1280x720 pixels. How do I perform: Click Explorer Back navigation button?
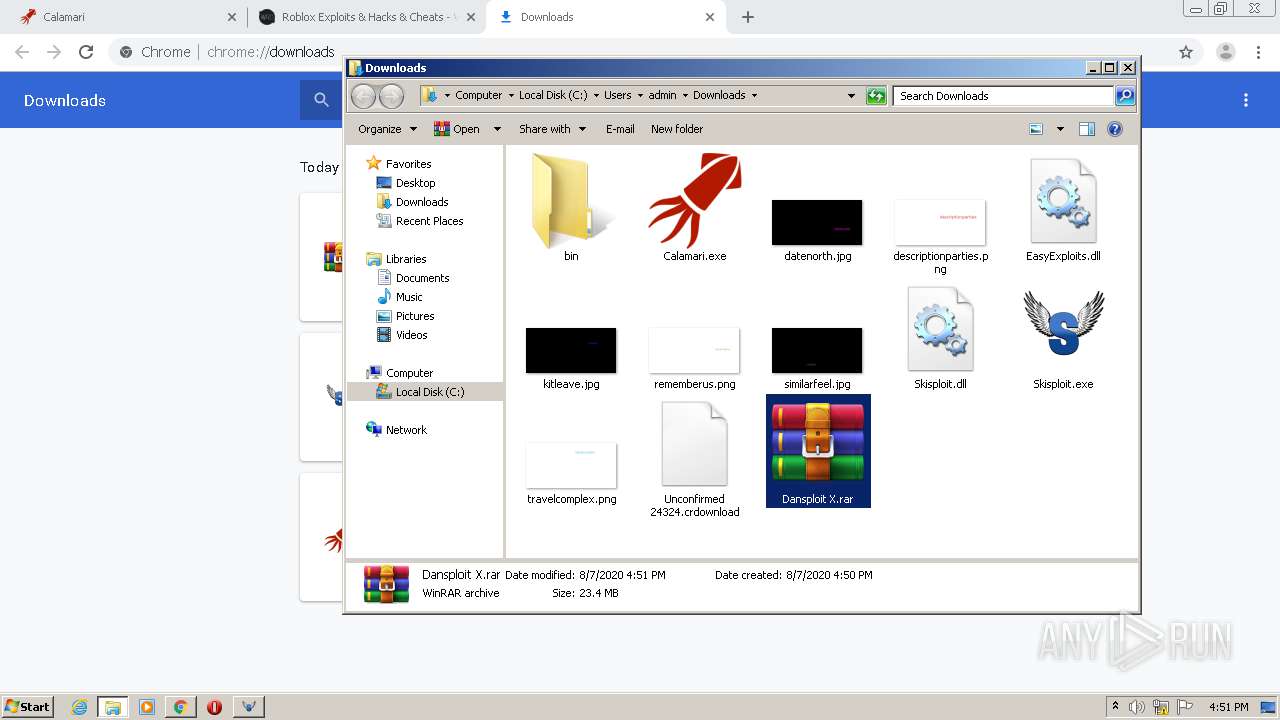(363, 96)
